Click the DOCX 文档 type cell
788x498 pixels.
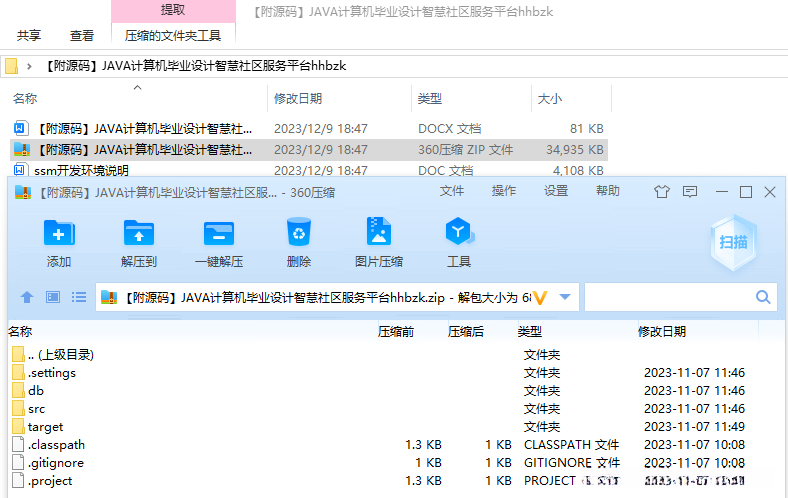(449, 129)
